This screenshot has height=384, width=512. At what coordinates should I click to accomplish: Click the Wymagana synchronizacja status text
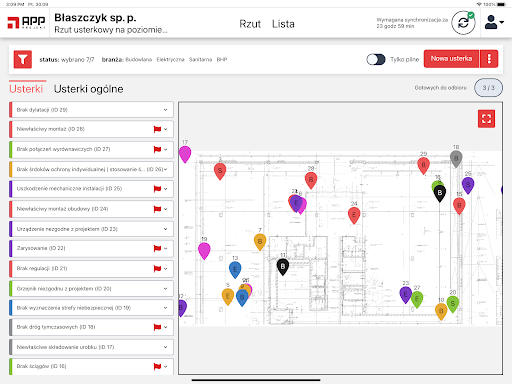pyautogui.click(x=412, y=23)
